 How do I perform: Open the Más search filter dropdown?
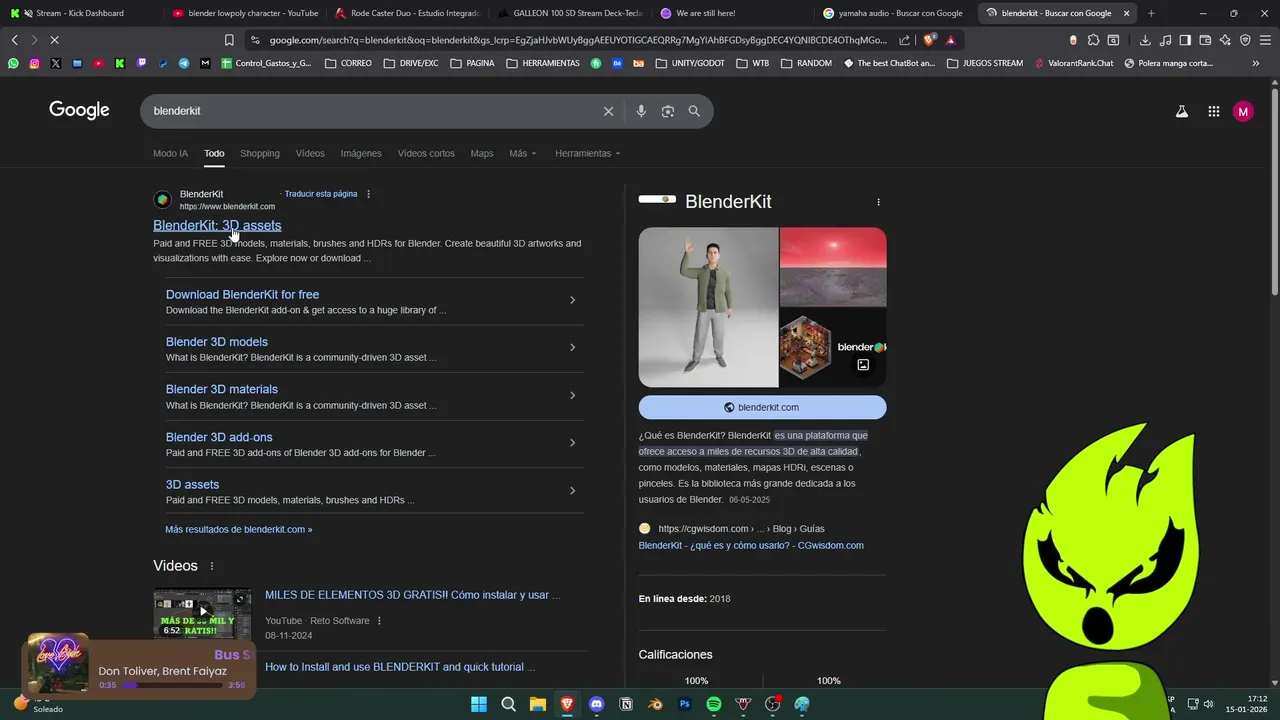click(x=522, y=153)
